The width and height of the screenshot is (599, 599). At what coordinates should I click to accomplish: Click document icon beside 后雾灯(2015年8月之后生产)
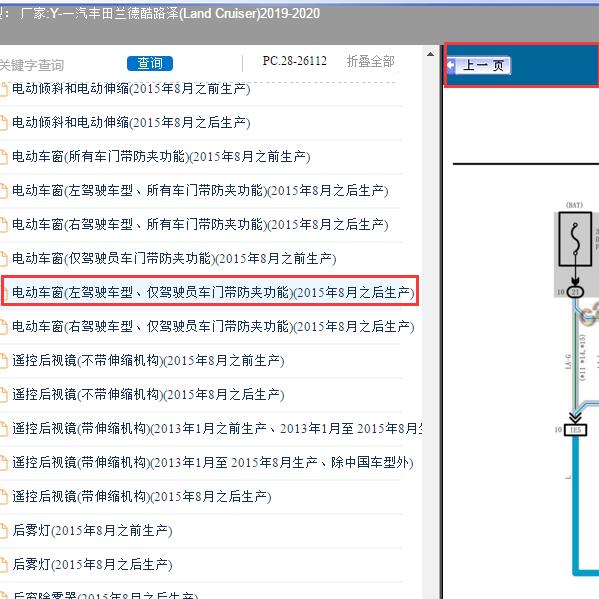(4, 565)
